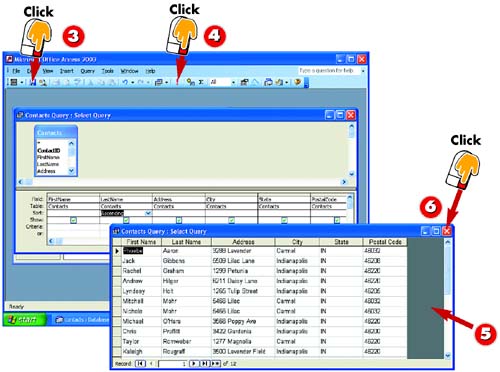Click the Postal Code column header in datasheet
500x372 pixels.
pyautogui.click(x=385, y=242)
